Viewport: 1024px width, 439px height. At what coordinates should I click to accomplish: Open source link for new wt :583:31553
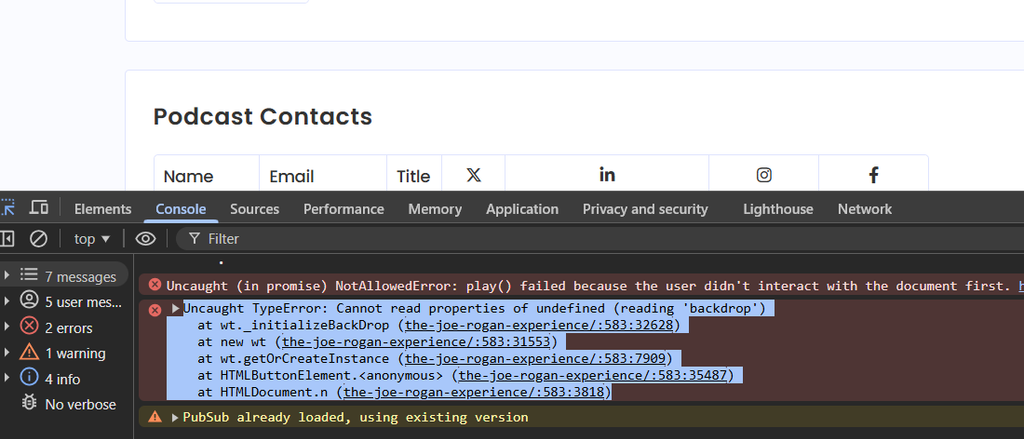[416, 342]
